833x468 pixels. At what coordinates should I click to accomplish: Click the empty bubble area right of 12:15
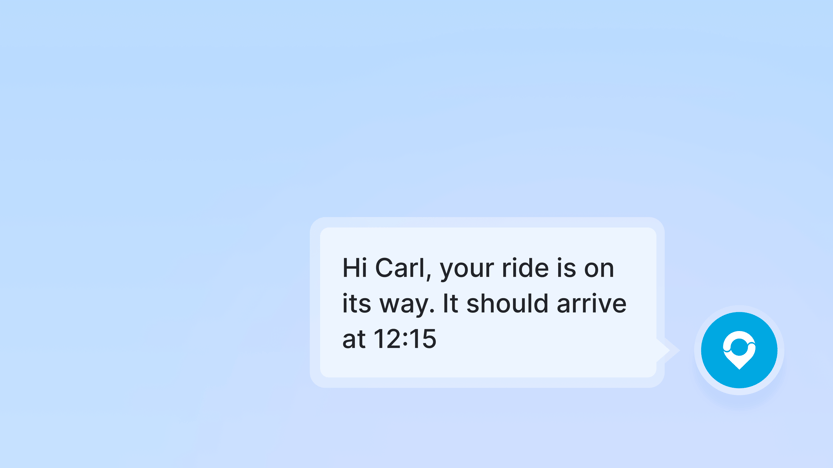tap(545, 340)
